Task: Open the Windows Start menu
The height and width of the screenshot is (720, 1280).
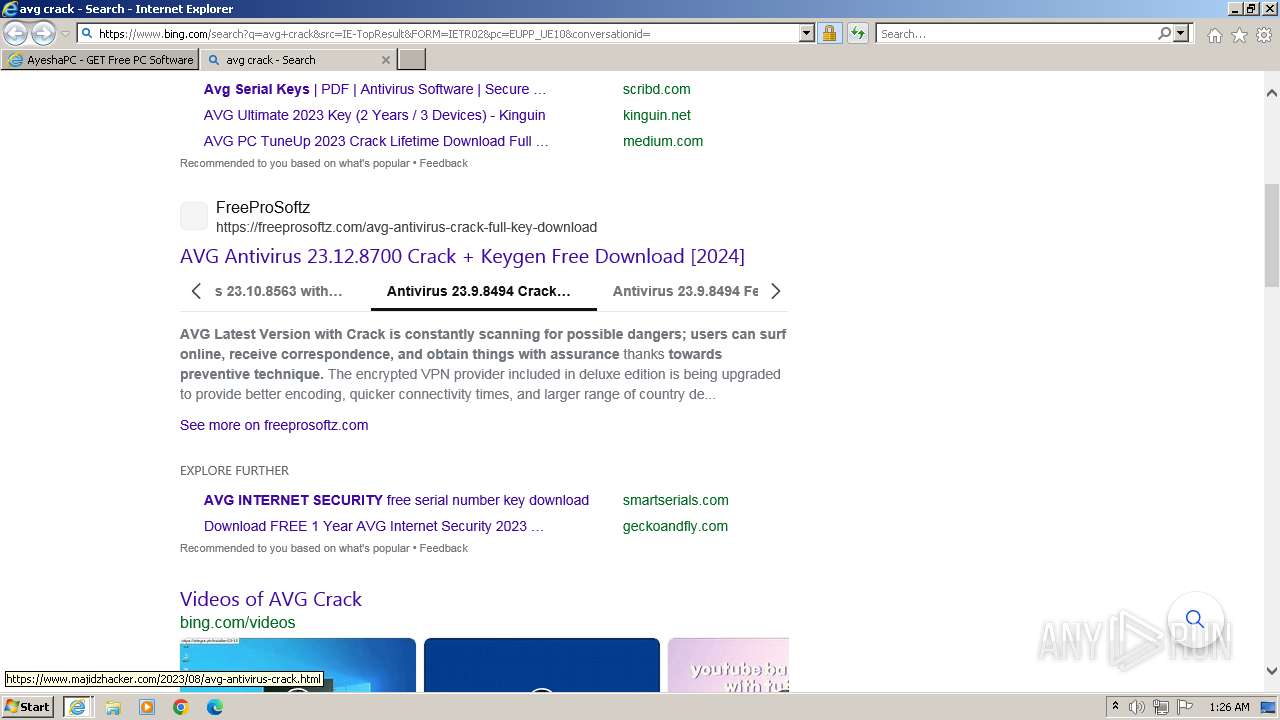Action: [28, 707]
